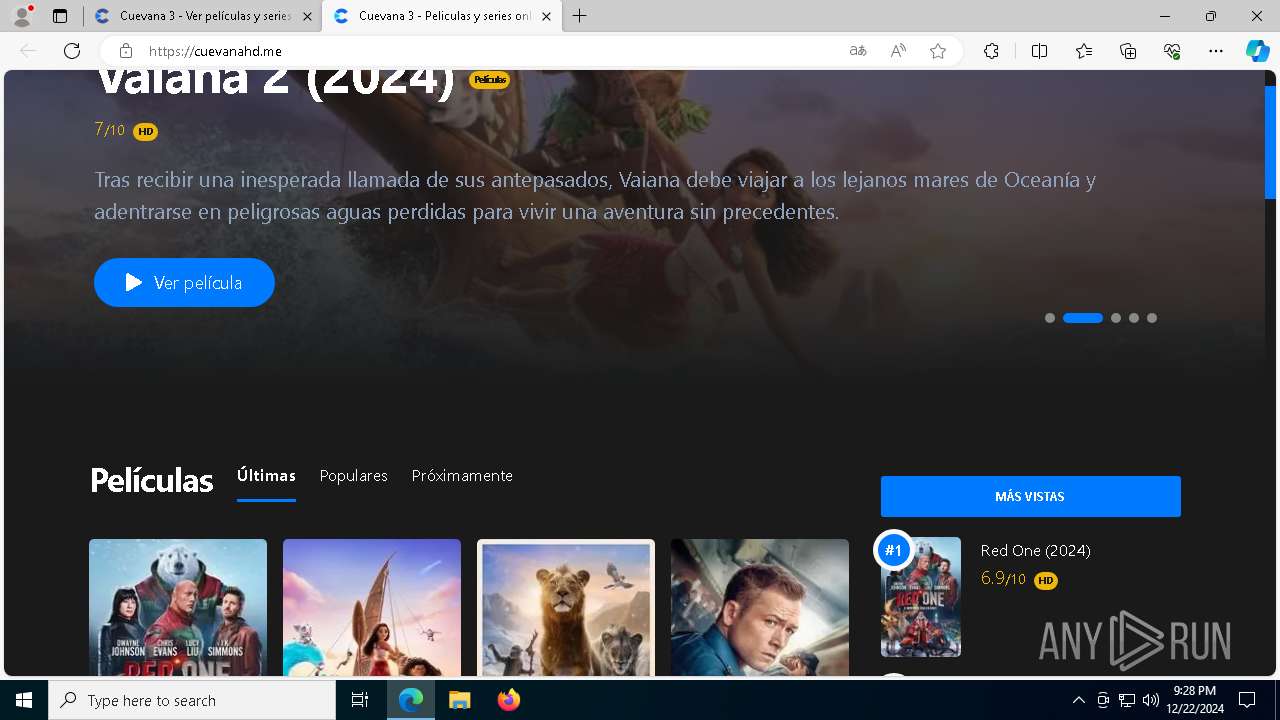Select the active Cuevana 3 Peliculas tab
1280x720 pixels.
pyautogui.click(x=443, y=16)
